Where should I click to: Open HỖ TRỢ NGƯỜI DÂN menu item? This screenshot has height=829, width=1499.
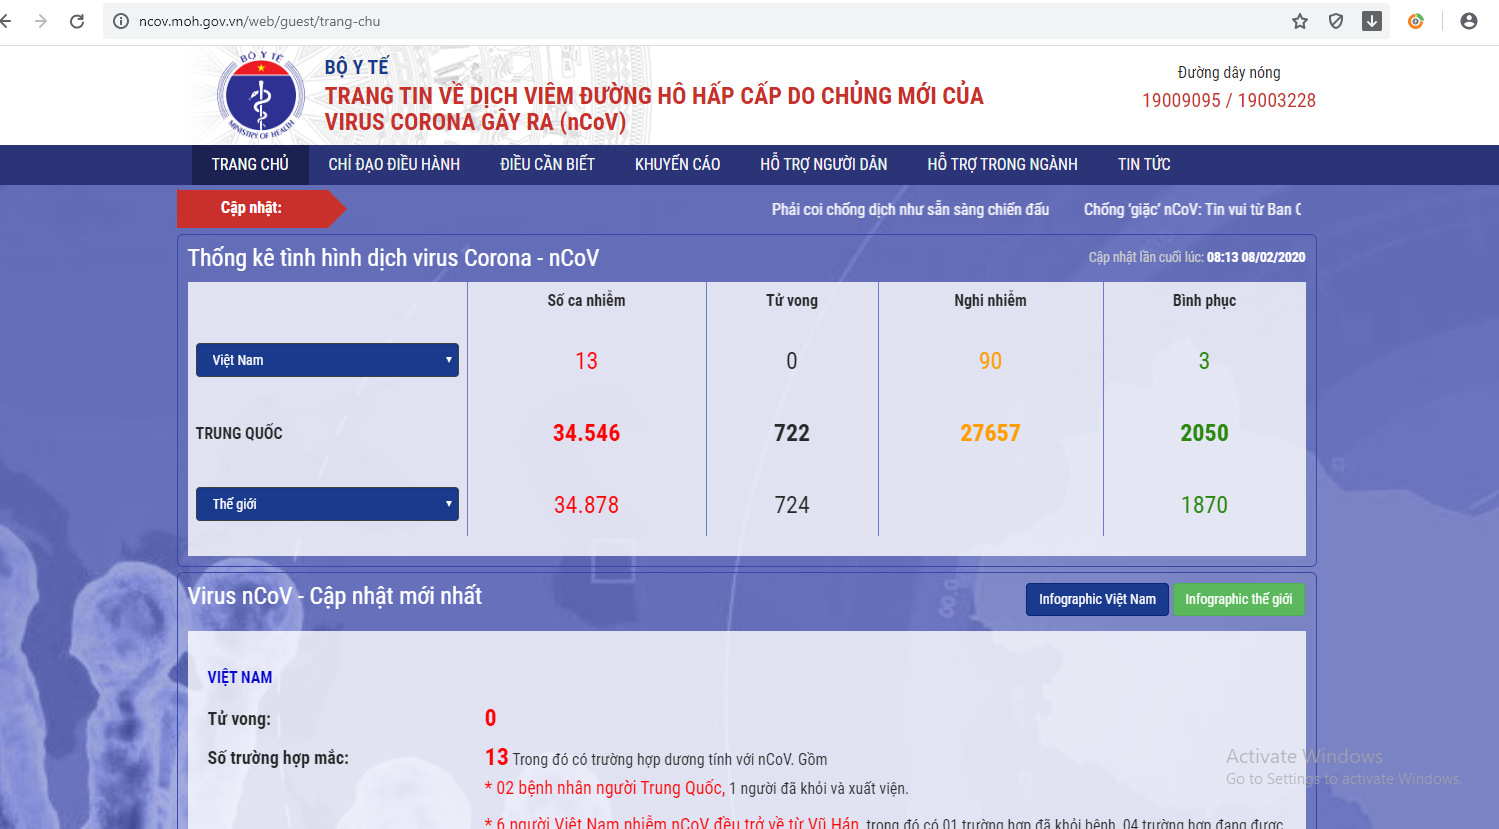coord(823,164)
